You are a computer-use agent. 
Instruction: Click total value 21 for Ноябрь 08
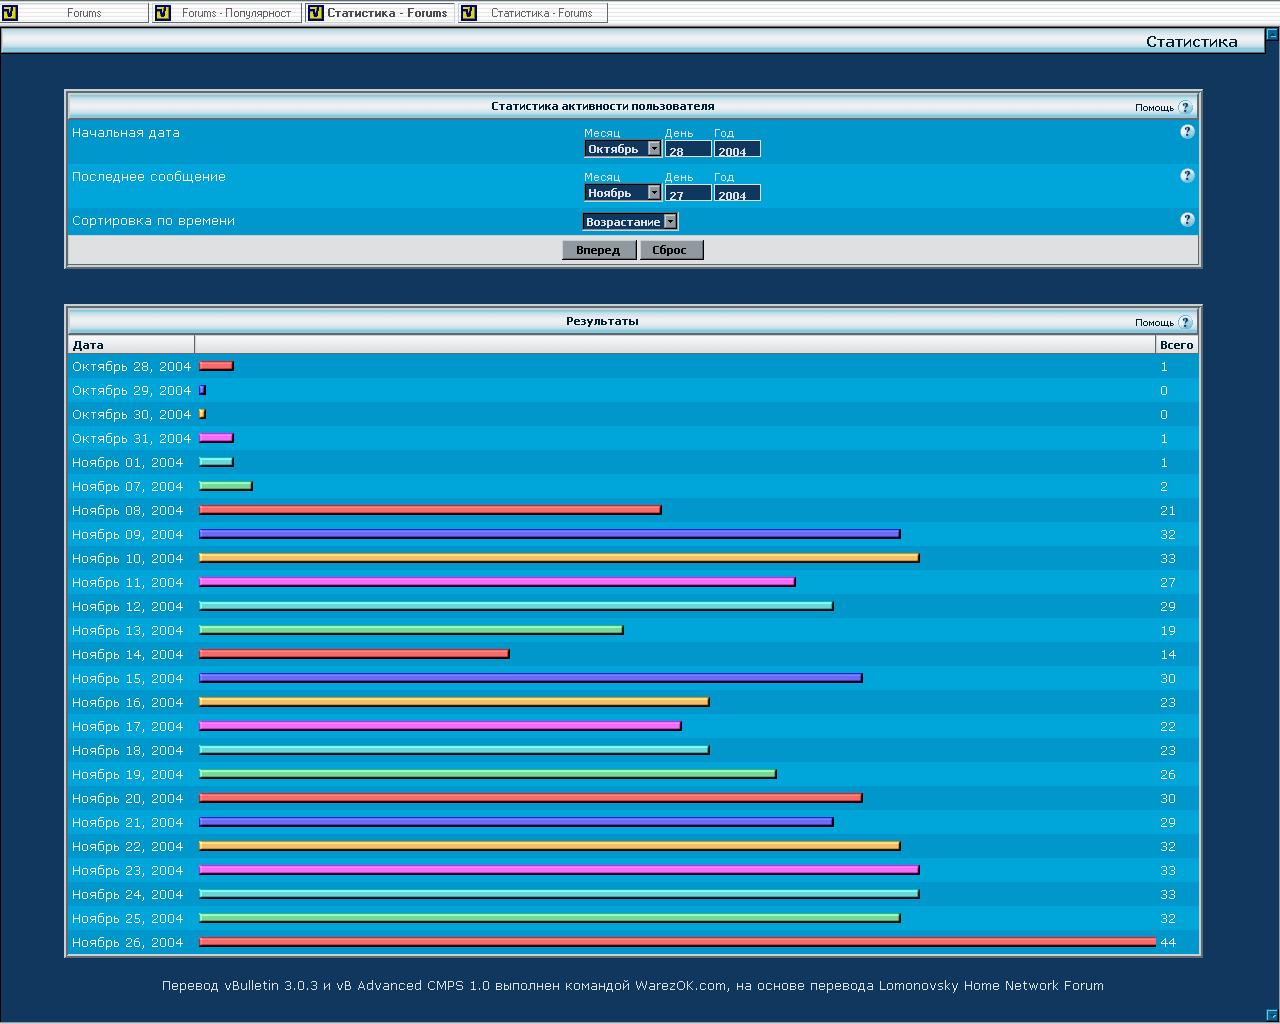click(1168, 510)
